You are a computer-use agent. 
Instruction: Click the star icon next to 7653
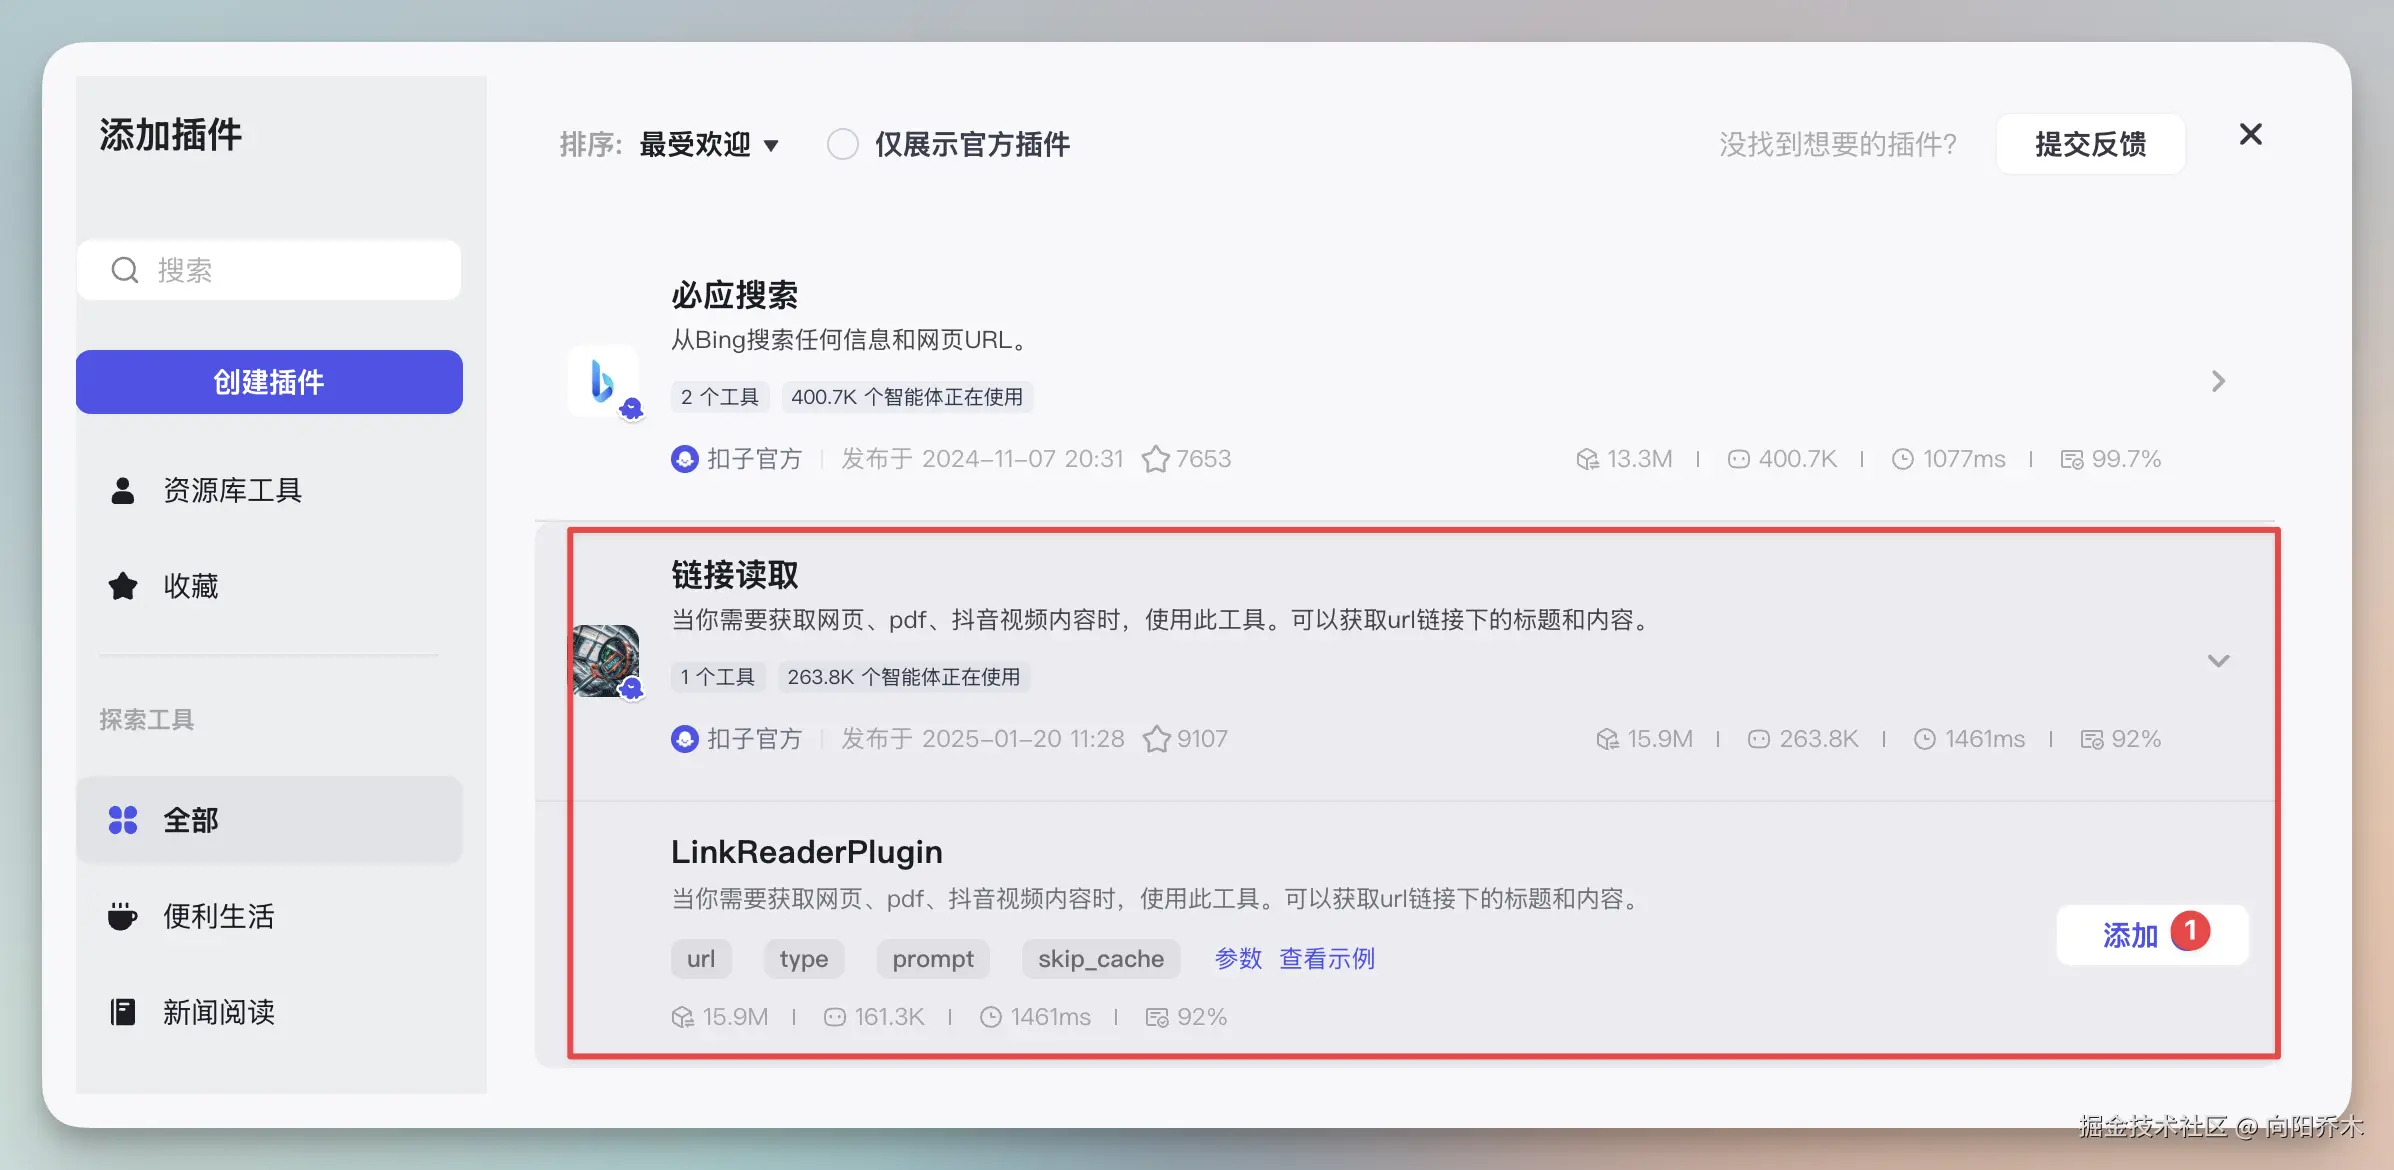click(x=1155, y=459)
